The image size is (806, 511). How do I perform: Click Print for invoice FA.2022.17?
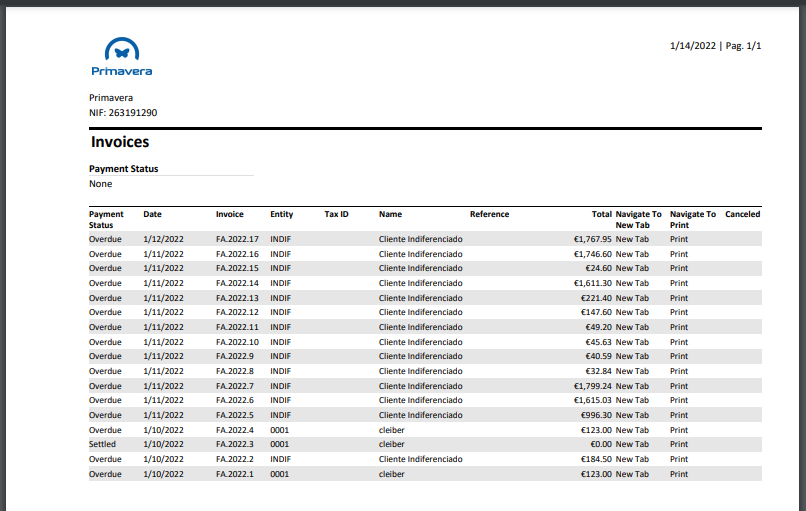679,239
